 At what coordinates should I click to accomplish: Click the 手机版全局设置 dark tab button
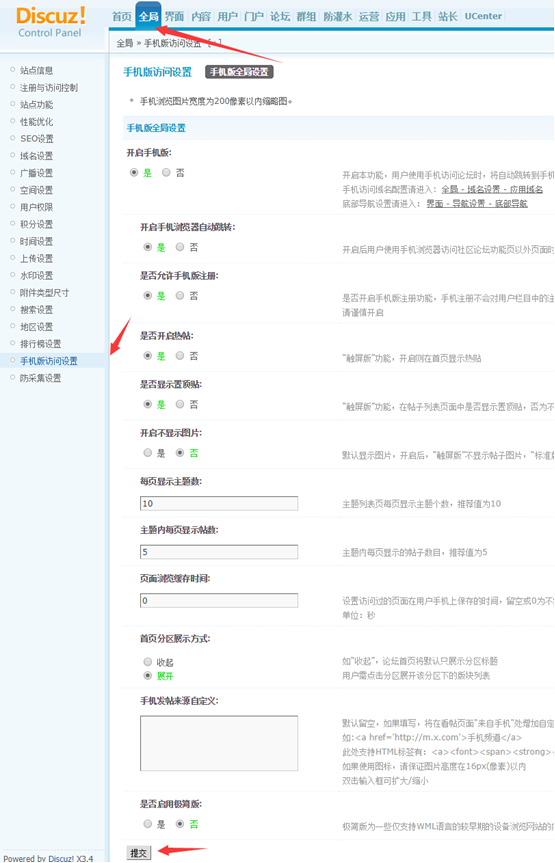coord(239,72)
